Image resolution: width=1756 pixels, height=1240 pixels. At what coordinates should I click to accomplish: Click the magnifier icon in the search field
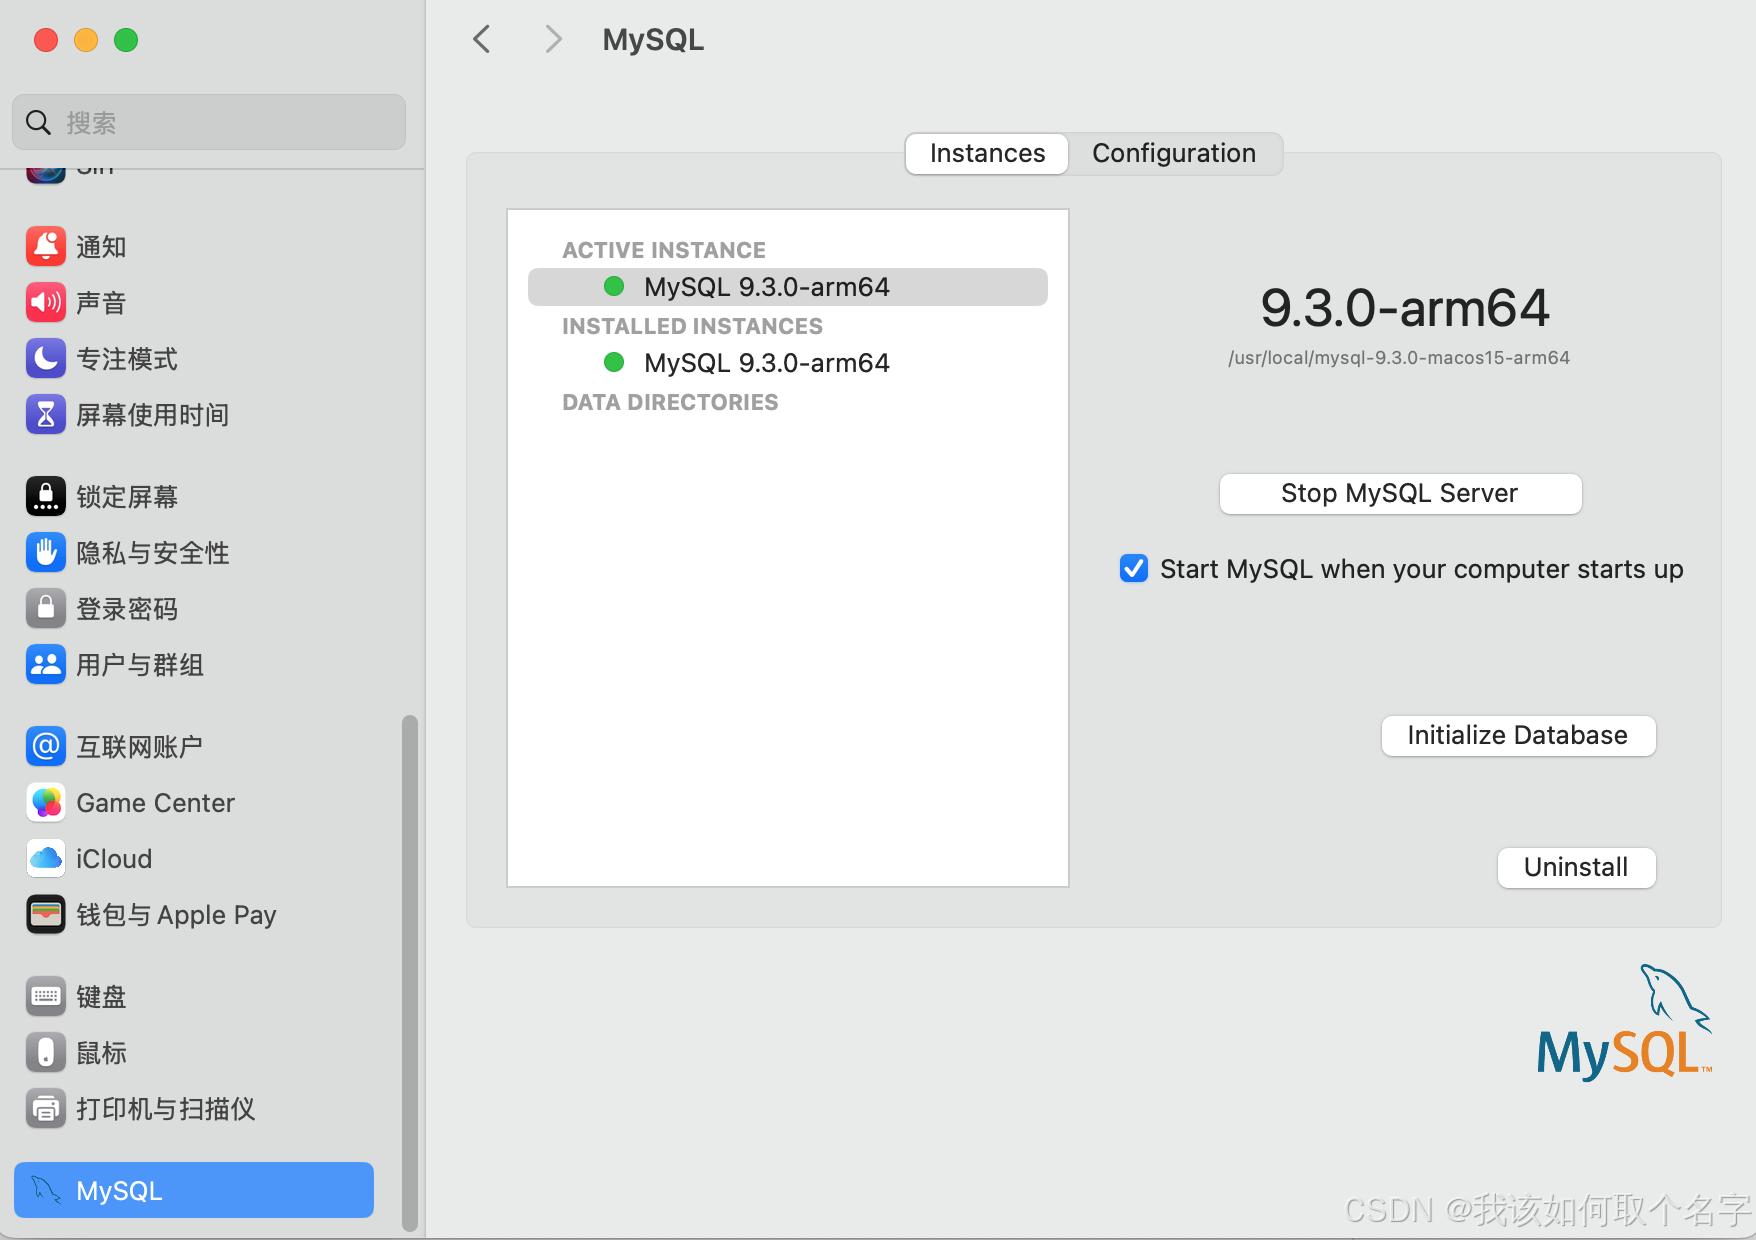point(38,122)
